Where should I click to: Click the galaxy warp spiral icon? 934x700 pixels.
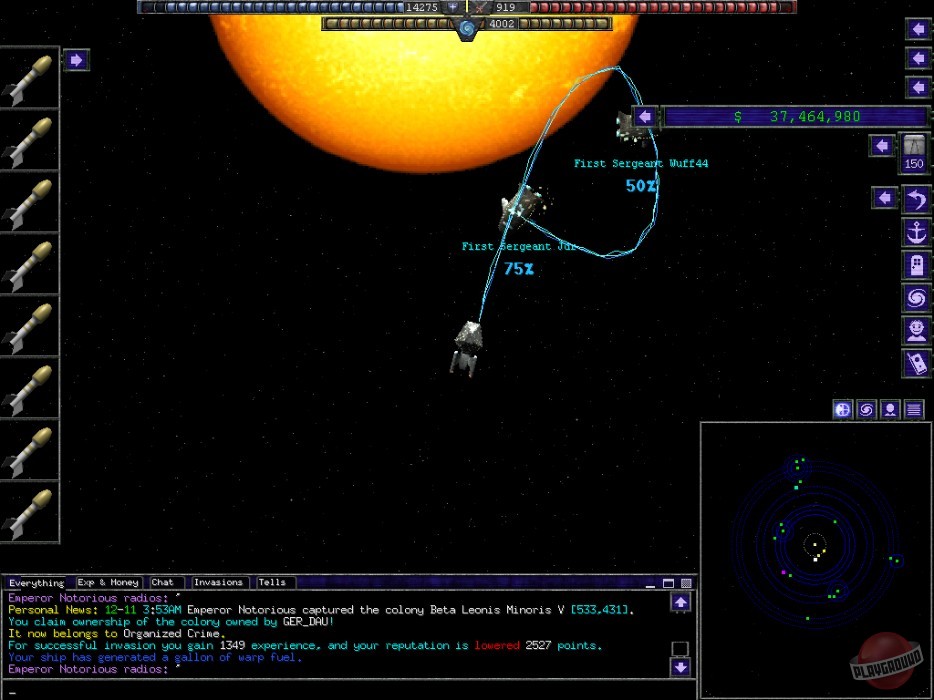pos(915,298)
